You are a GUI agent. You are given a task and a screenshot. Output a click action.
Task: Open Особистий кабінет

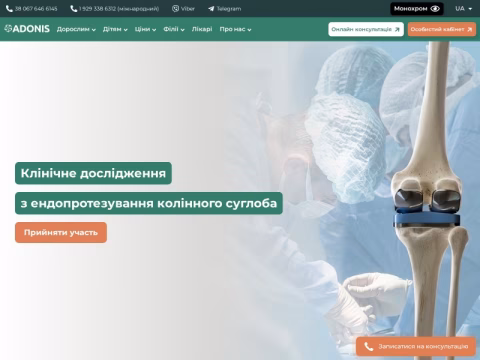click(x=442, y=29)
